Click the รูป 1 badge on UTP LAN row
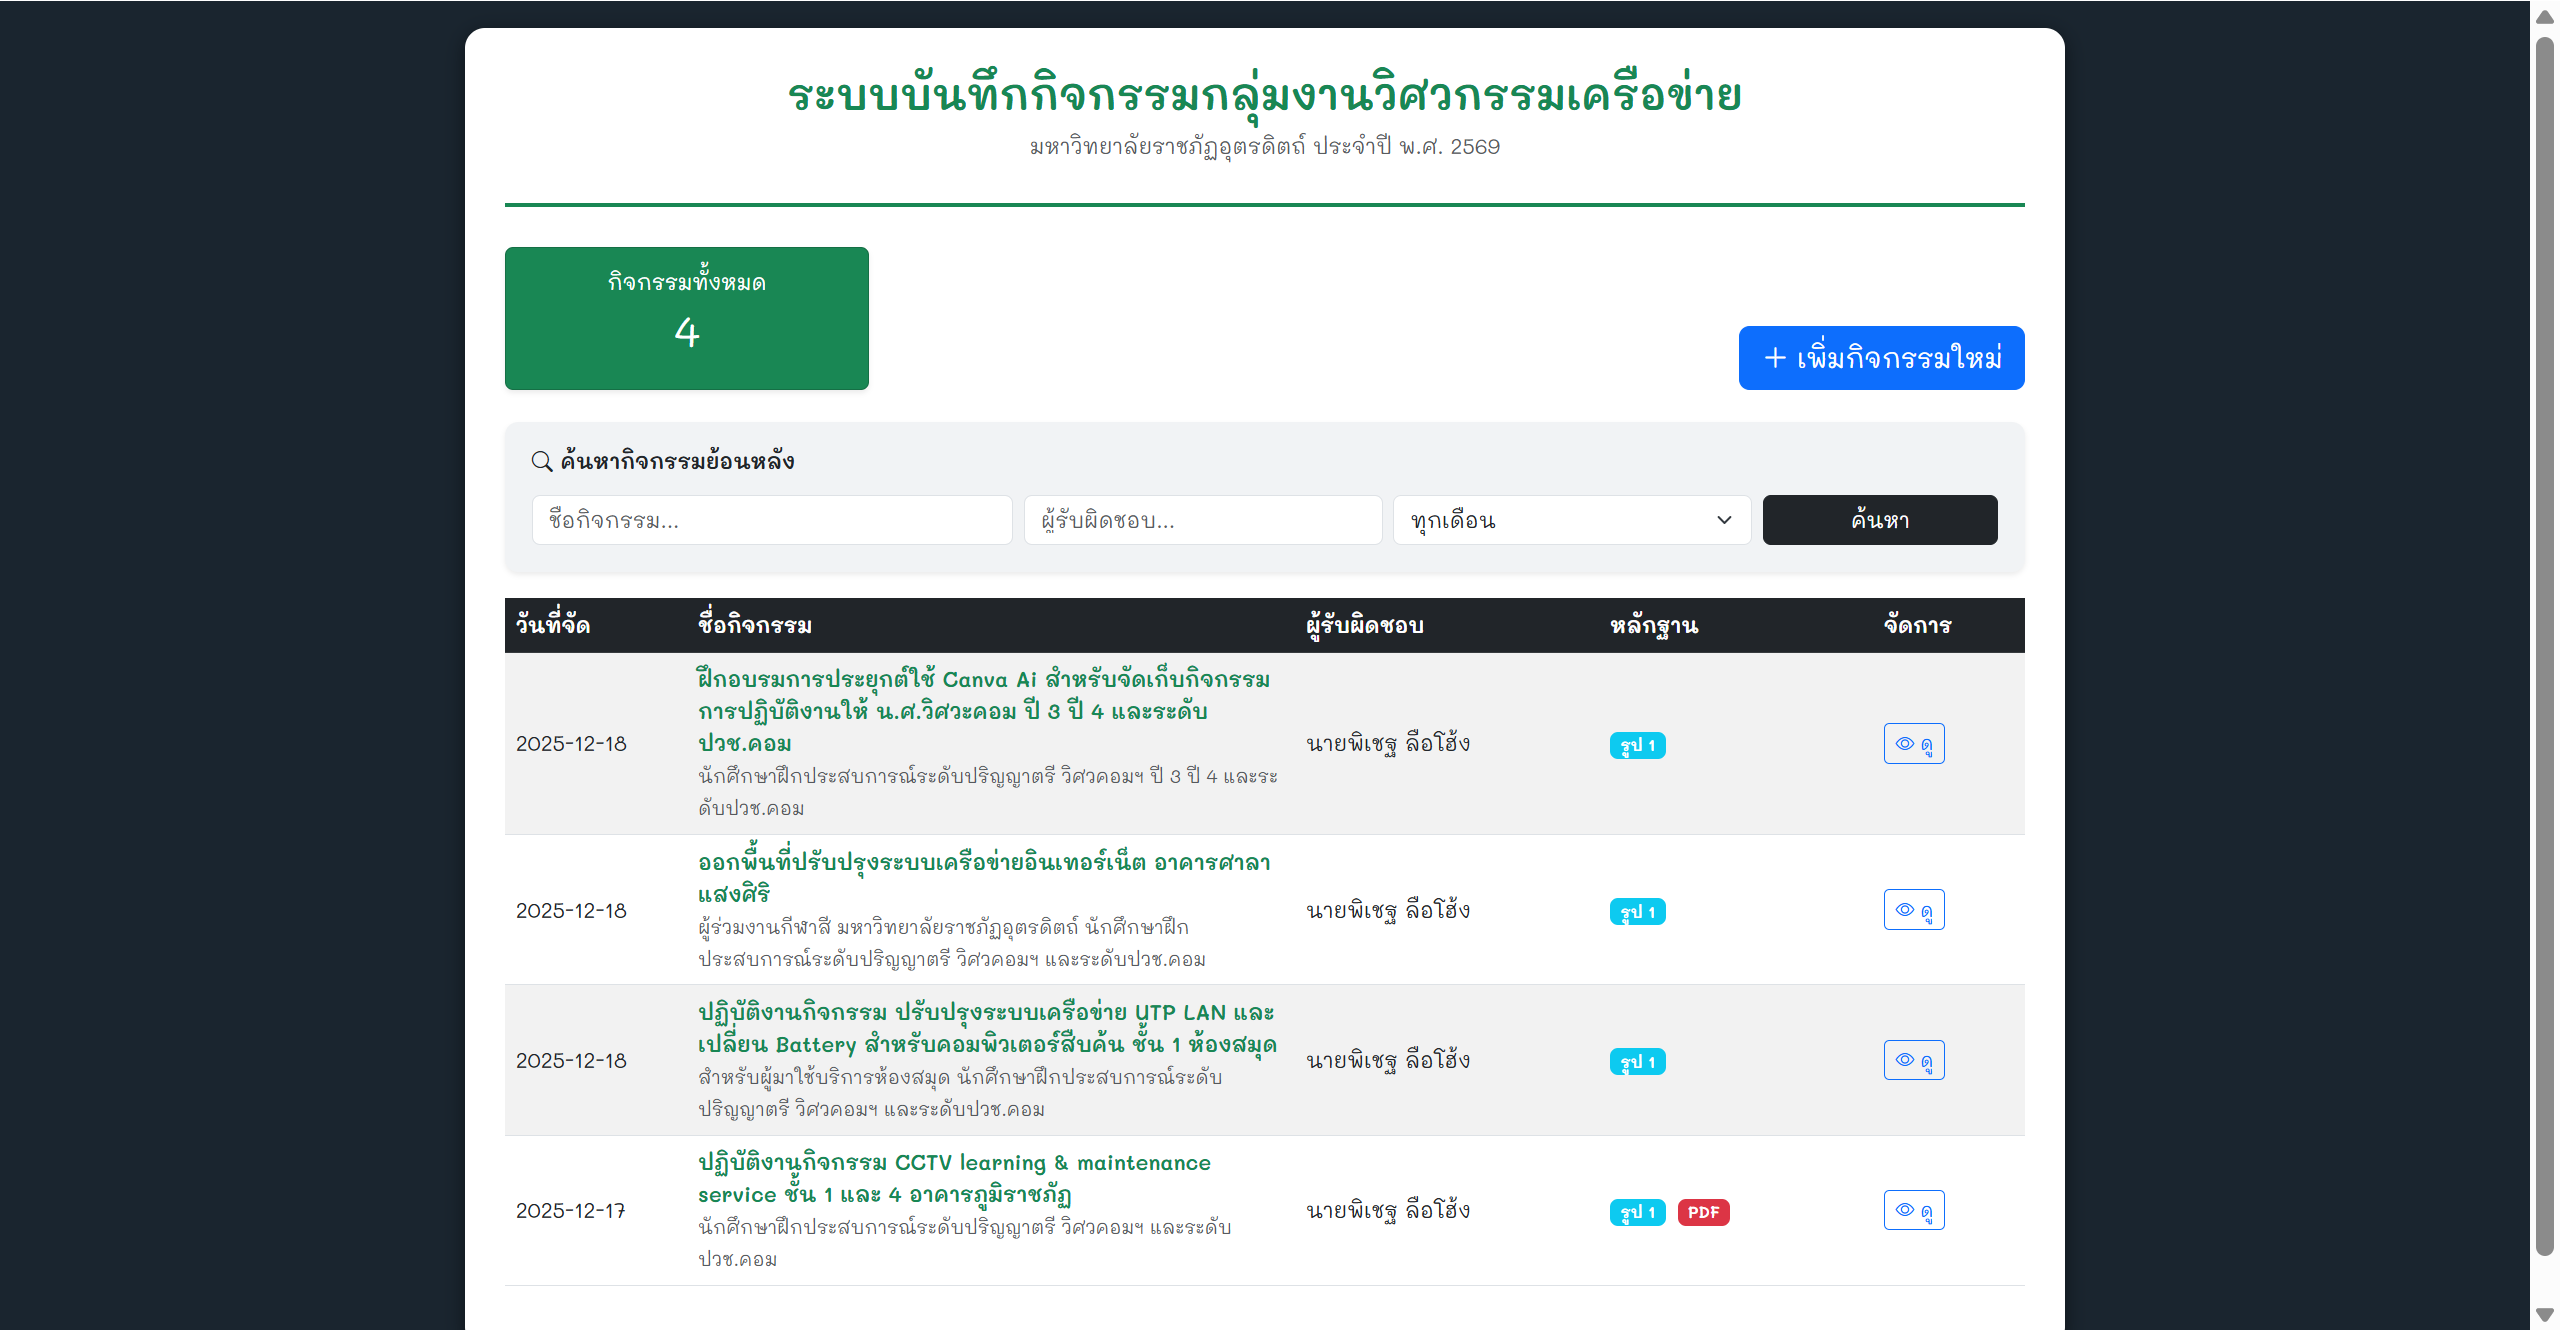 coord(1637,1061)
